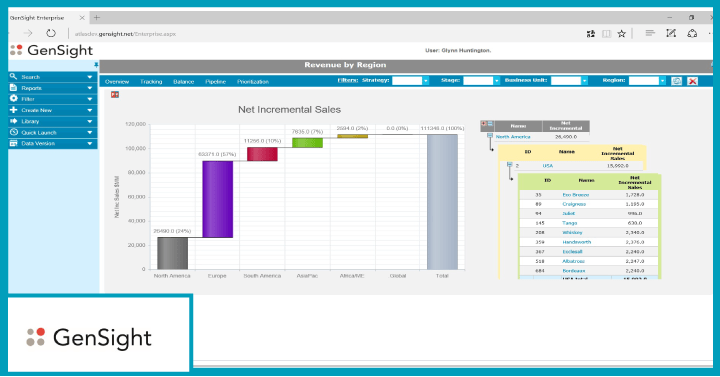Open the Whiskey project link
This screenshot has height=377, width=720.
coord(572,233)
